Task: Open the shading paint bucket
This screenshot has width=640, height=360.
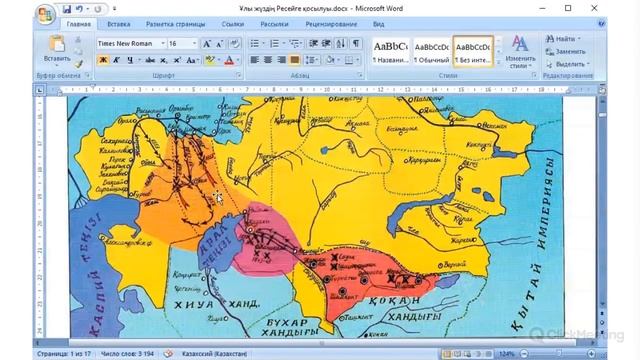Action: pyautogui.click(x=330, y=60)
